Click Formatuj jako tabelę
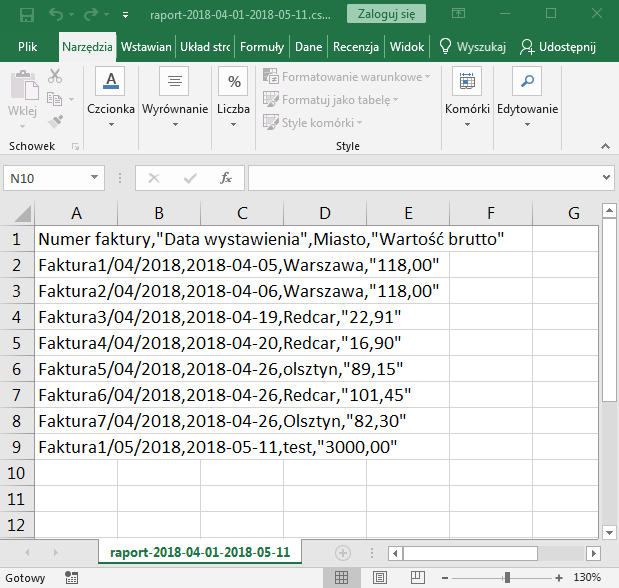619x588 pixels. coord(330,100)
